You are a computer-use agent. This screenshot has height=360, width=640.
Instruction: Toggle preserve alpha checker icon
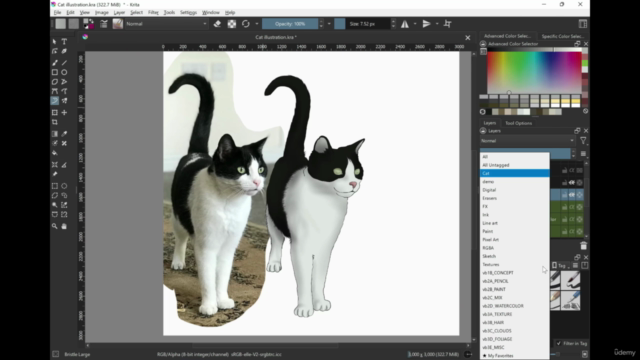pos(231,24)
